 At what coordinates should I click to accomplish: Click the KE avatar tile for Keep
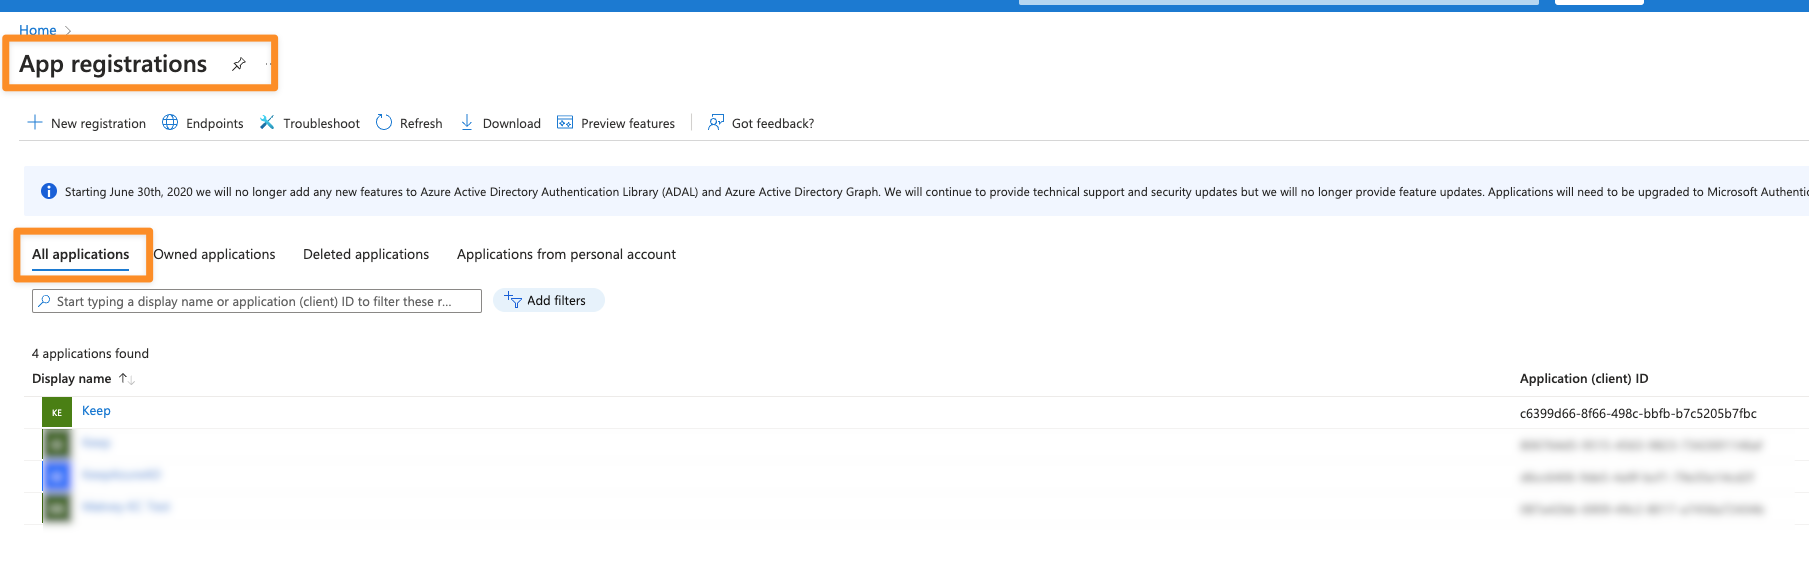(x=57, y=412)
